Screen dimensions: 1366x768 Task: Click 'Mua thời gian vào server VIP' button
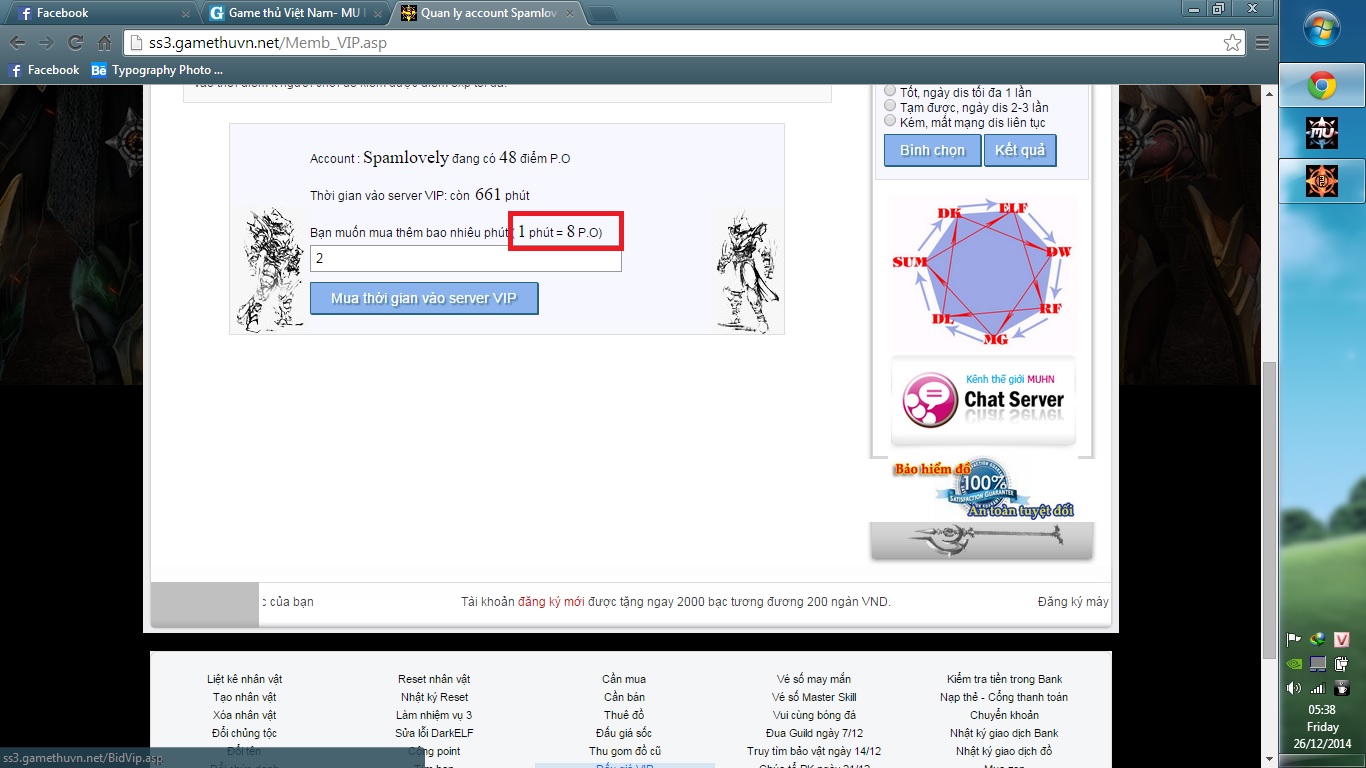[424, 298]
